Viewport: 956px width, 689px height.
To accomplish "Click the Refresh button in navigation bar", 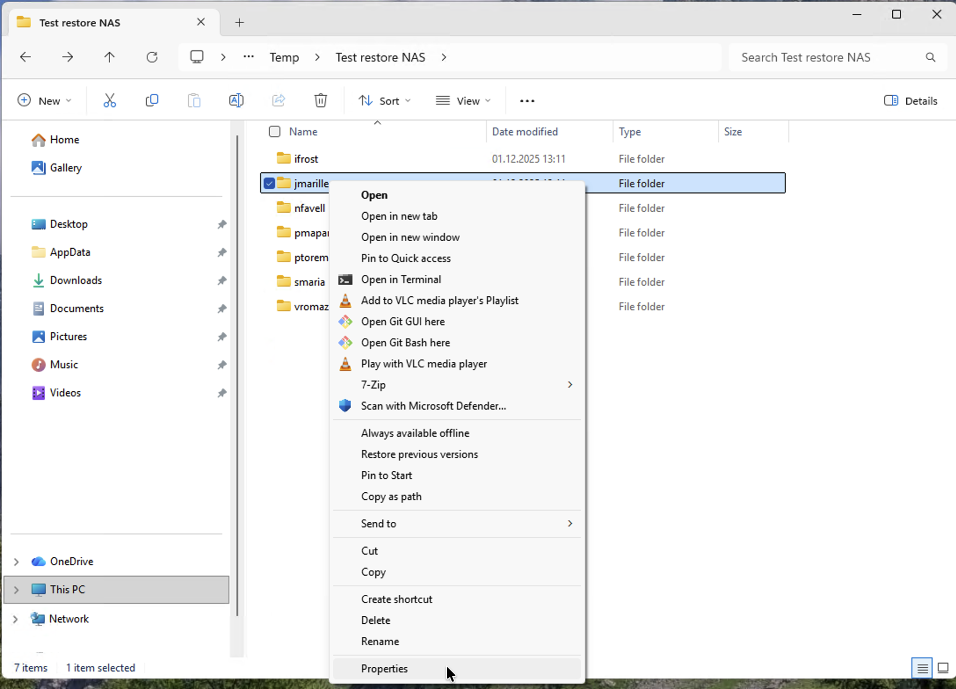I will 152,57.
